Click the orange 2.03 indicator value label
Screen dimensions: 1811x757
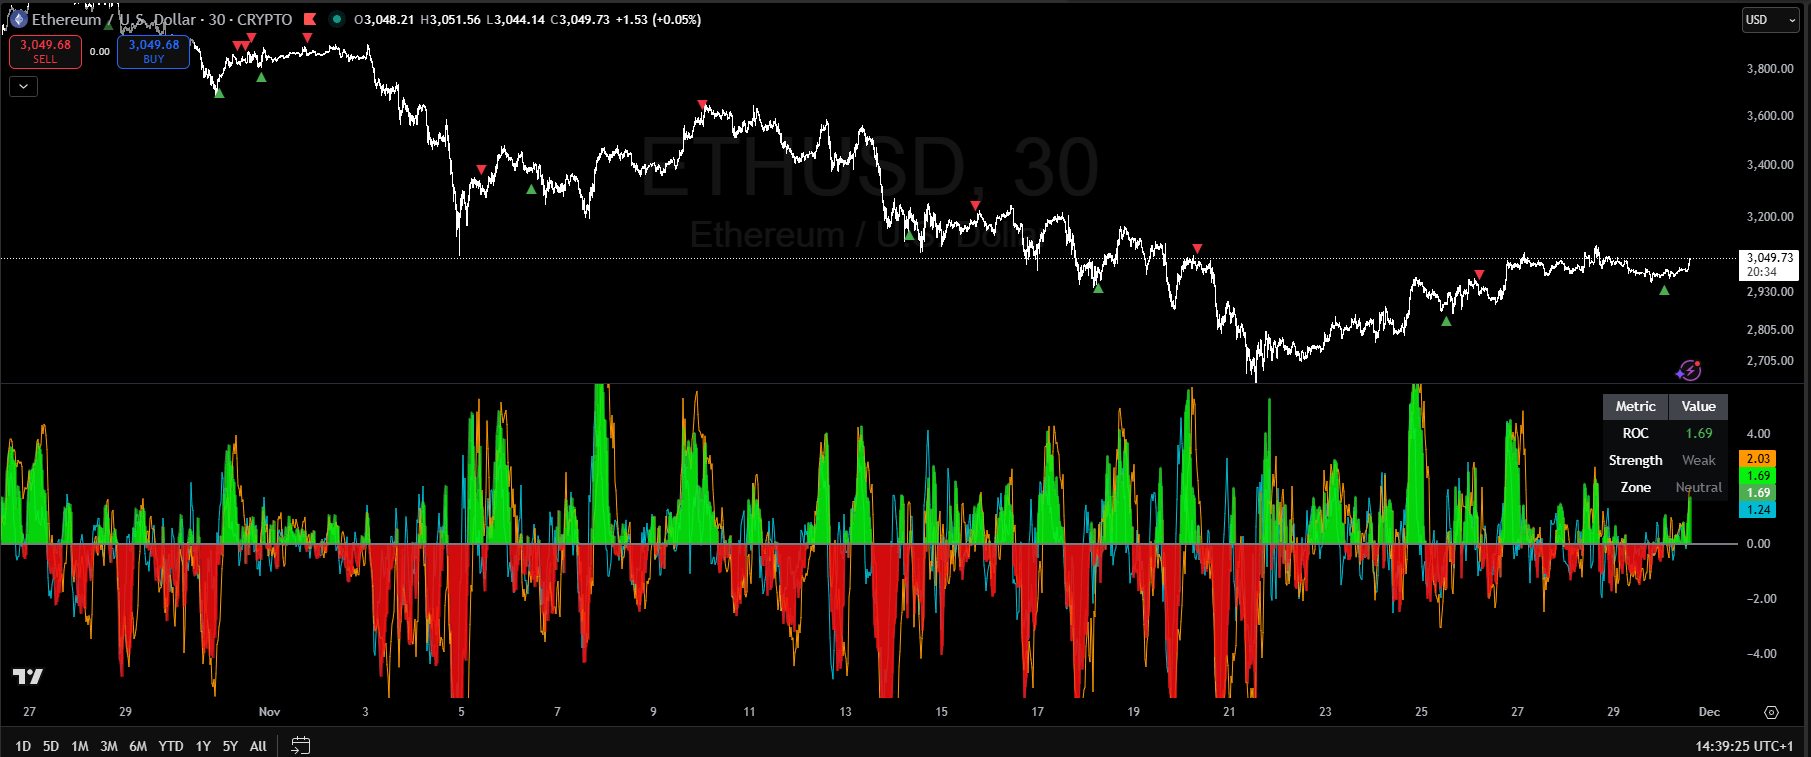coord(1758,459)
